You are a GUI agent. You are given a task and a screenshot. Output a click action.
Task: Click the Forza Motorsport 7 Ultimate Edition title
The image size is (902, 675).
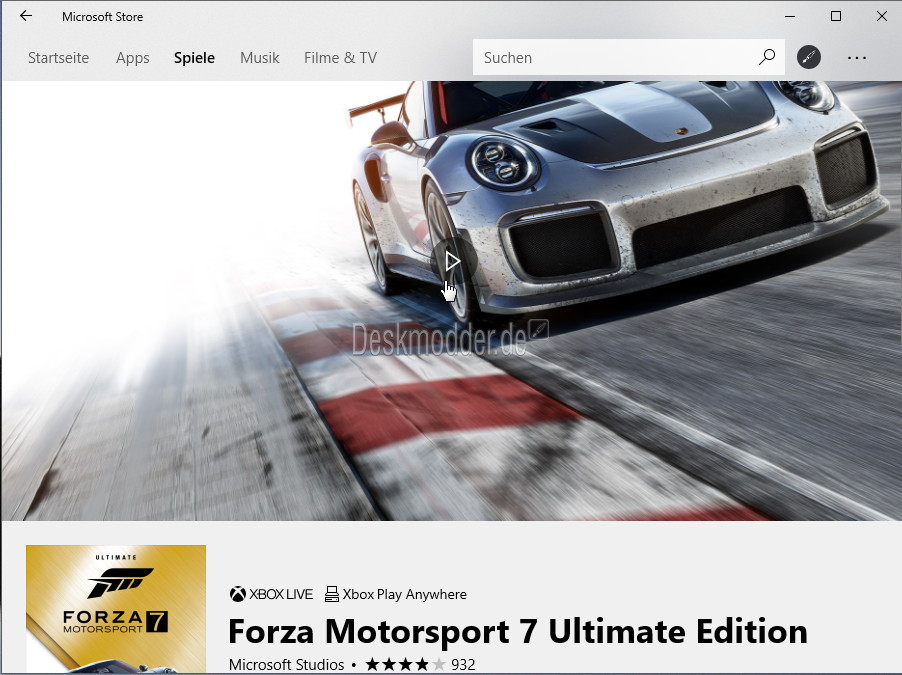pos(518,631)
